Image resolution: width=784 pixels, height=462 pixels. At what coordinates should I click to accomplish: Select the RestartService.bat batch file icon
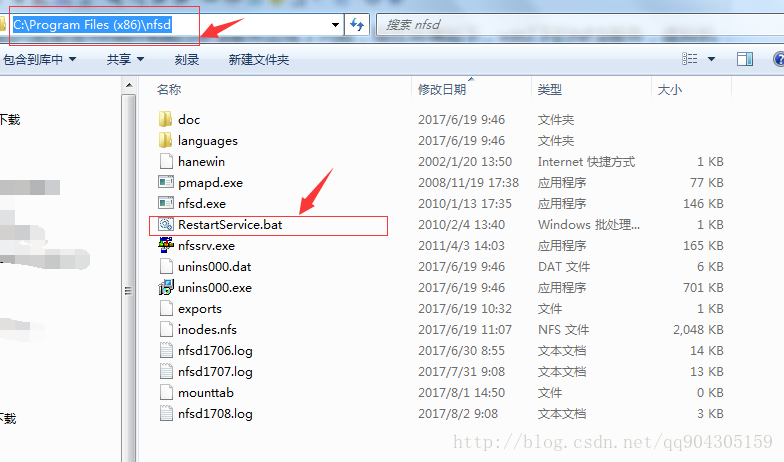166,224
